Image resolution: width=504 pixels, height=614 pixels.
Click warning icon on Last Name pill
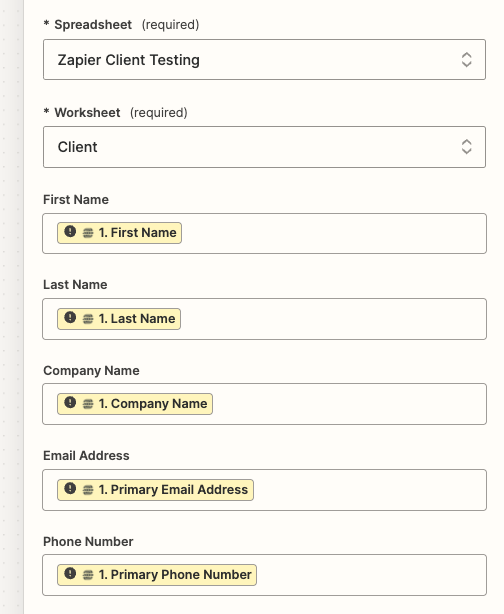point(70,317)
